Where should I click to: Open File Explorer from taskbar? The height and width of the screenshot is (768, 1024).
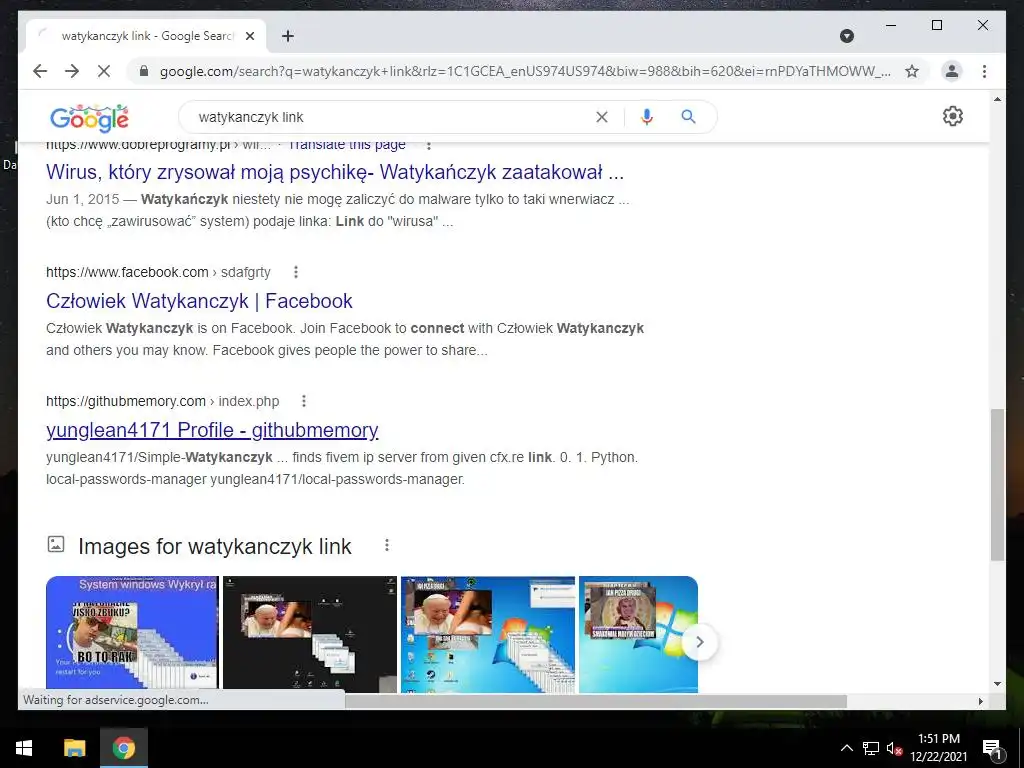[x=74, y=748]
